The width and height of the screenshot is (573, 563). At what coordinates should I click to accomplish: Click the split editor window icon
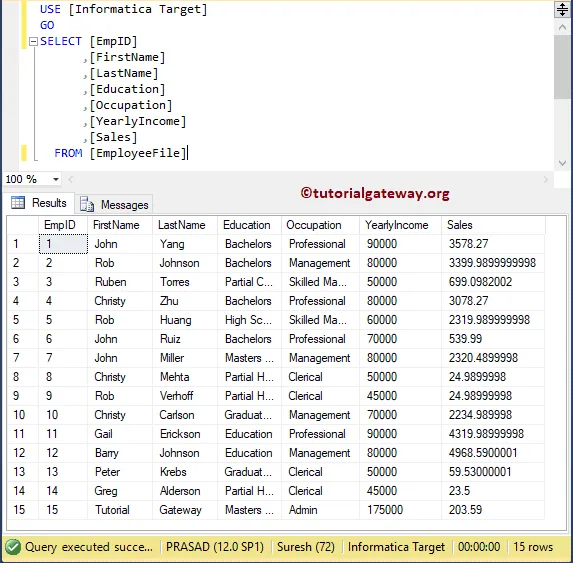[x=562, y=9]
